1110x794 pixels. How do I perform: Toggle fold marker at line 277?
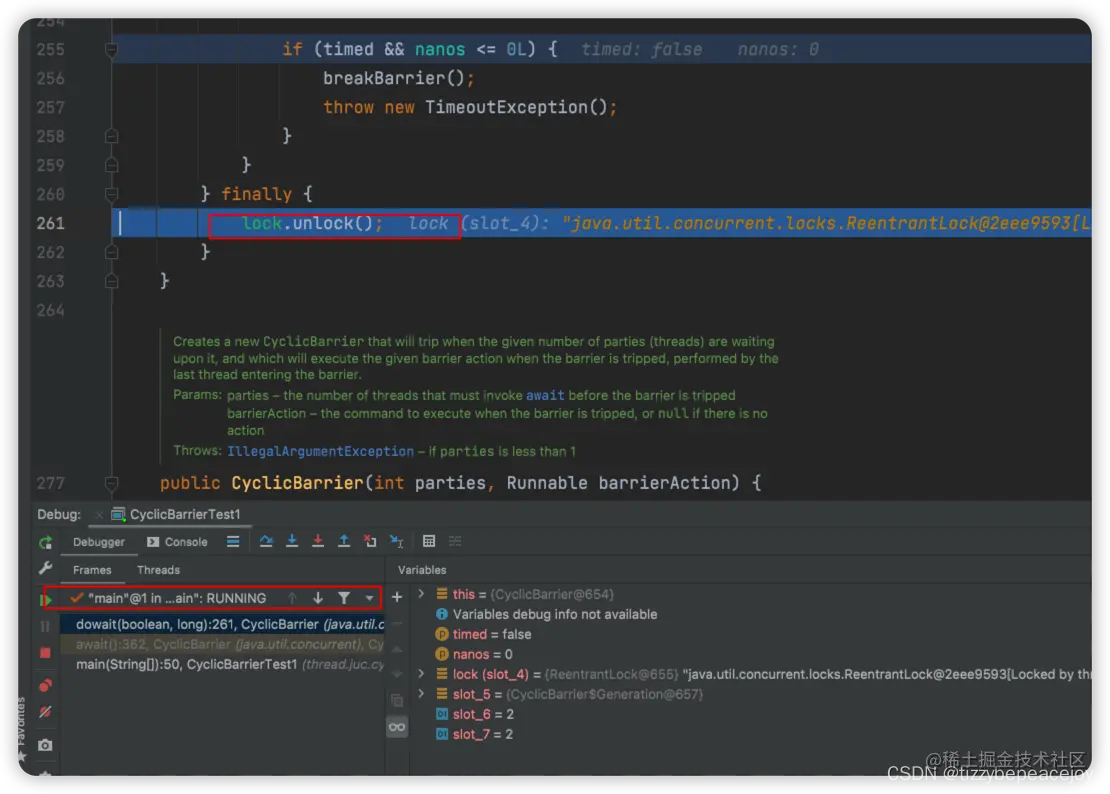111,483
